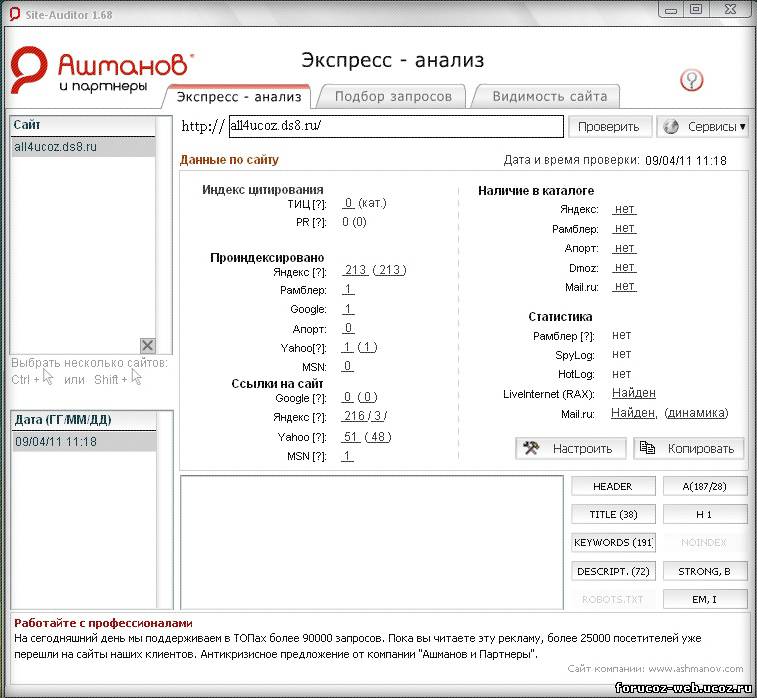The height and width of the screenshot is (698, 757).
Task: Click the PR [?] help label
Action: point(311,223)
